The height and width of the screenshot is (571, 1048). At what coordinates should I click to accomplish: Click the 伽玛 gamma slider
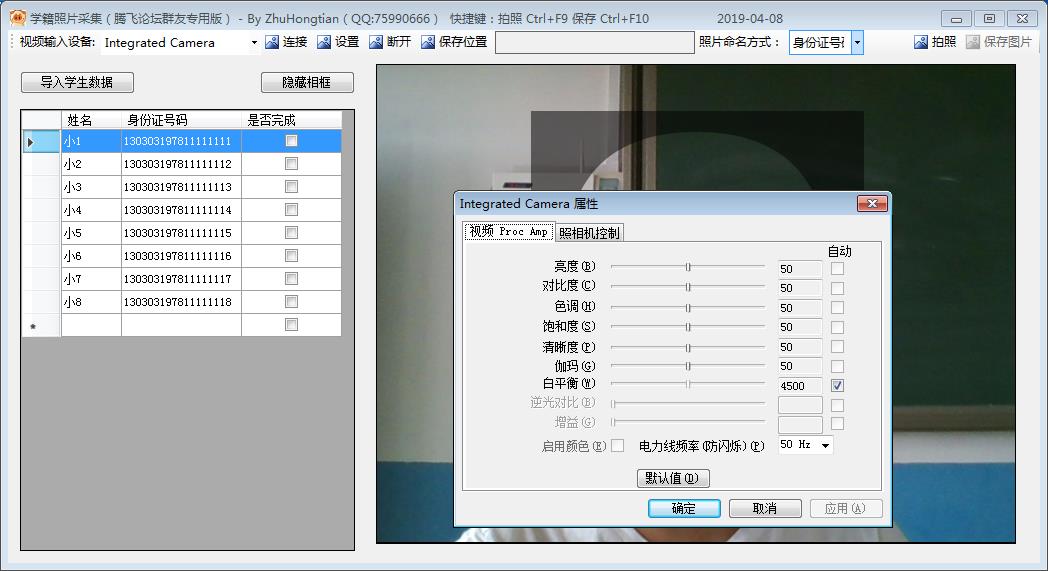pyautogui.click(x=688, y=366)
